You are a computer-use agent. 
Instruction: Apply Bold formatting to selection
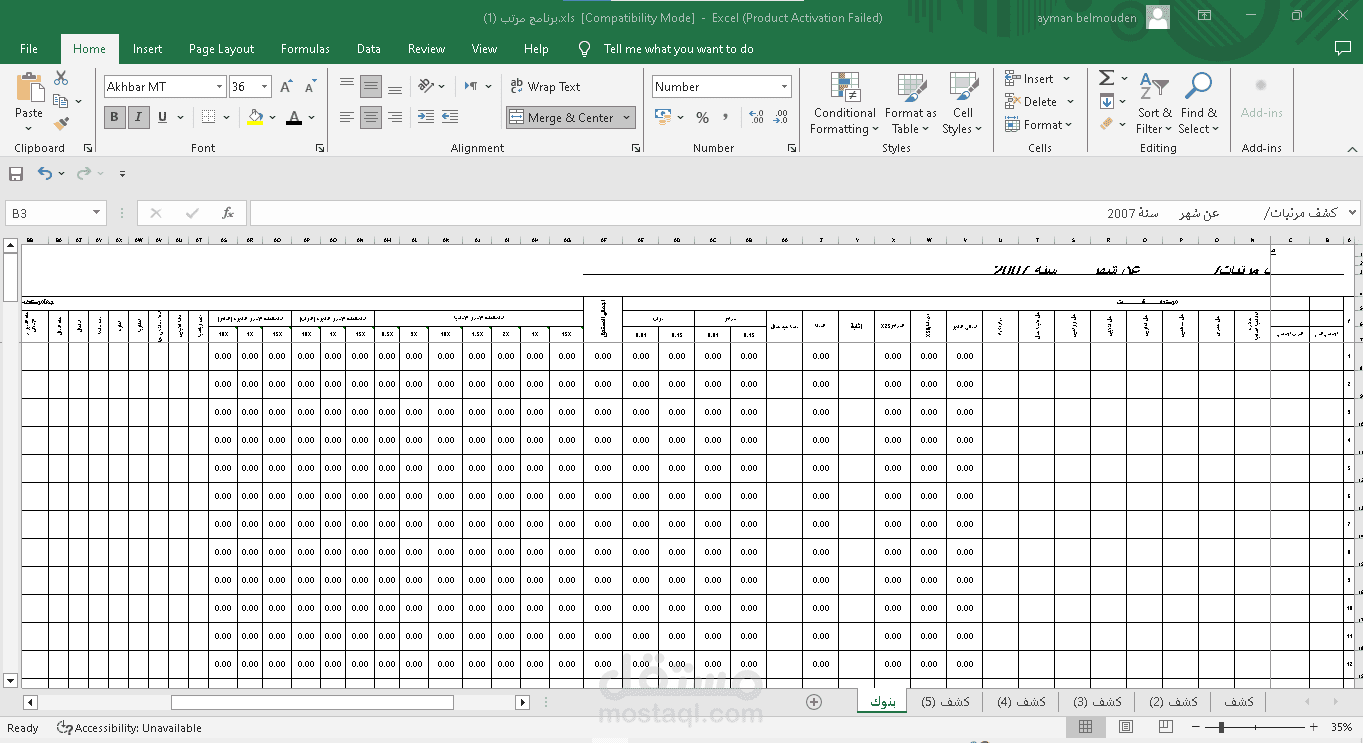tap(114, 117)
